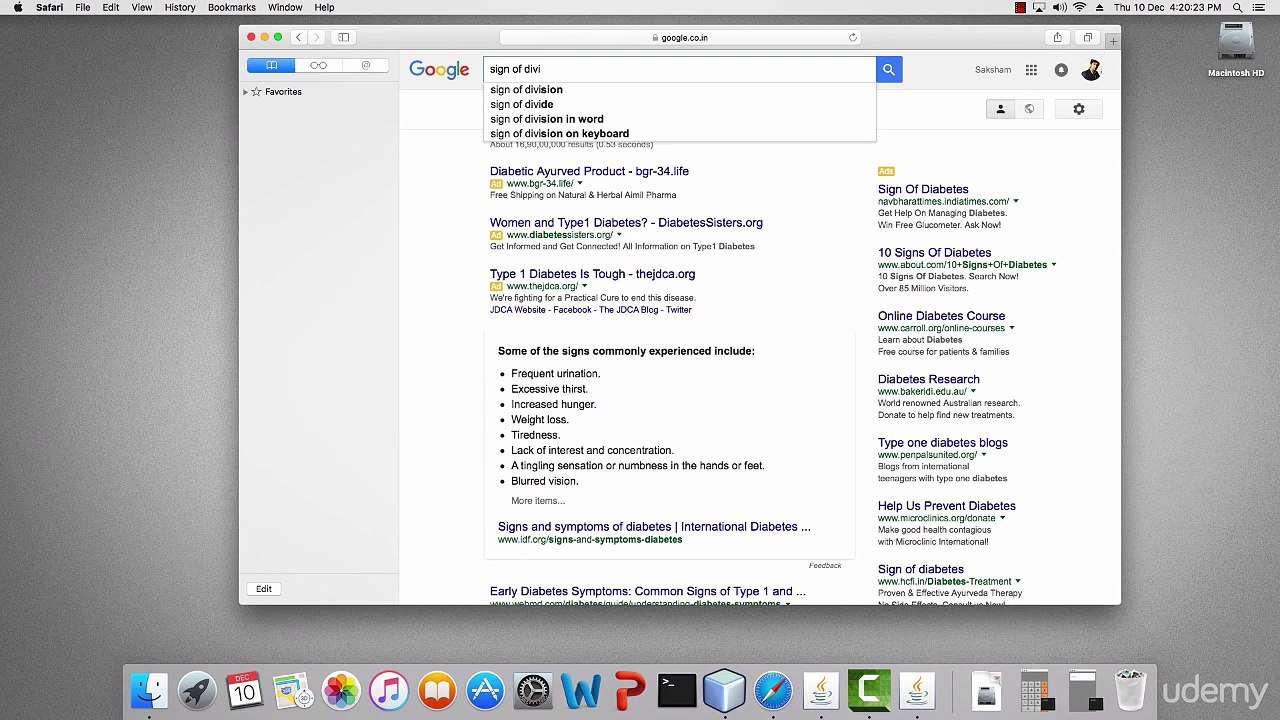Expand the diabetessisters.org ad dropdown arrow

pos(619,235)
